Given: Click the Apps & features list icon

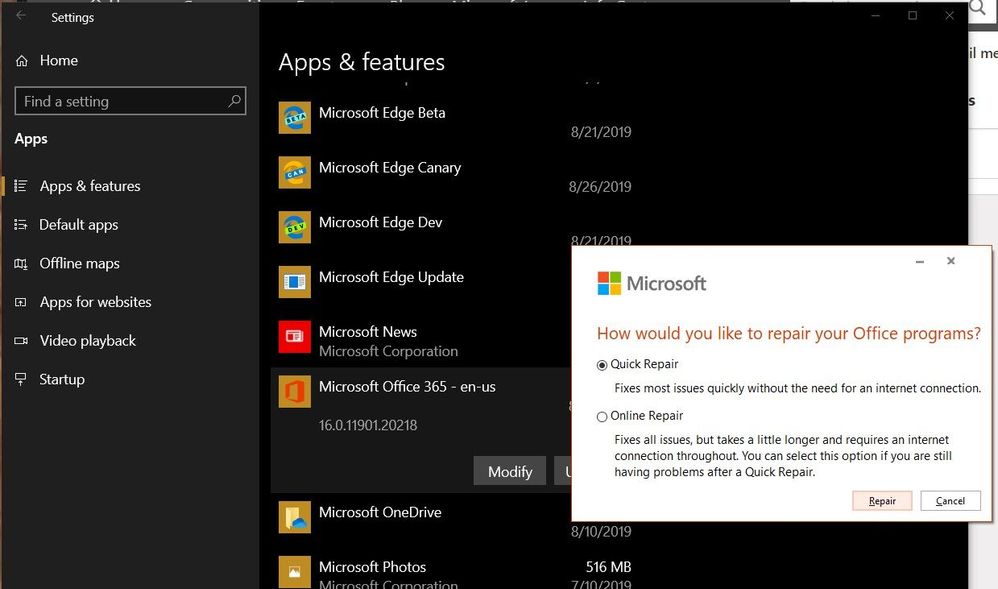Looking at the screenshot, I should tap(21, 186).
